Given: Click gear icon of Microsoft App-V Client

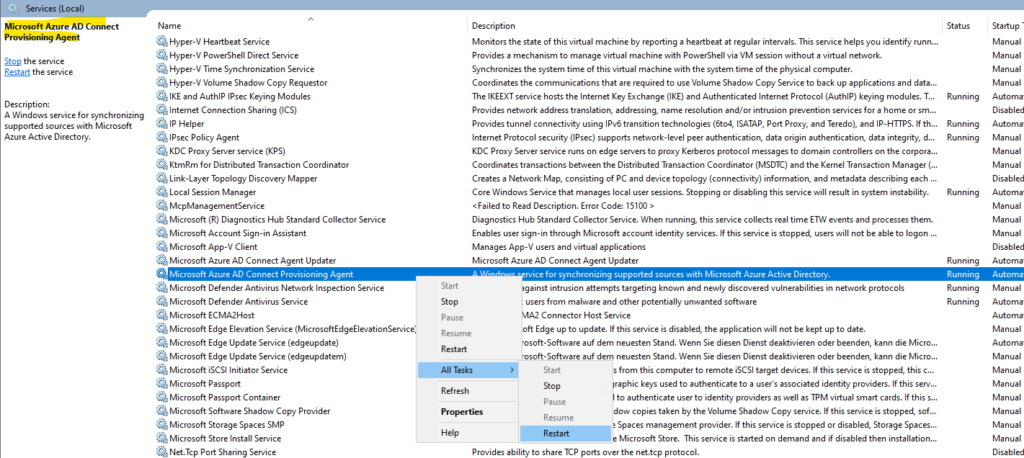Looking at the screenshot, I should (162, 247).
